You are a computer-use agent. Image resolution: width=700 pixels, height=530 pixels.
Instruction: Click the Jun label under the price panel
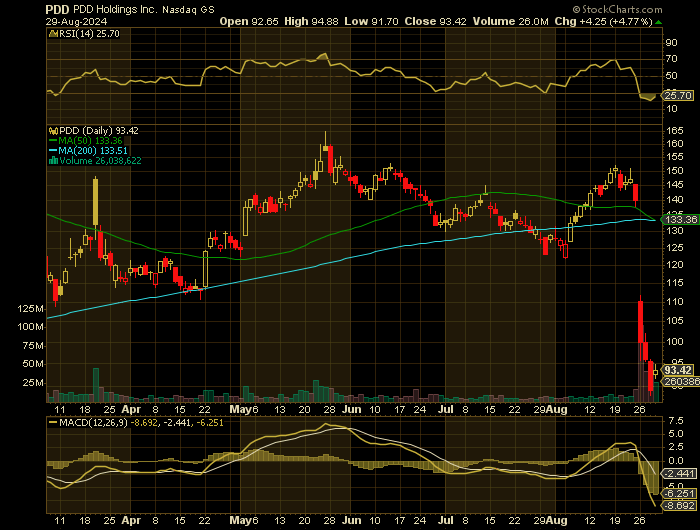[x=352, y=409]
